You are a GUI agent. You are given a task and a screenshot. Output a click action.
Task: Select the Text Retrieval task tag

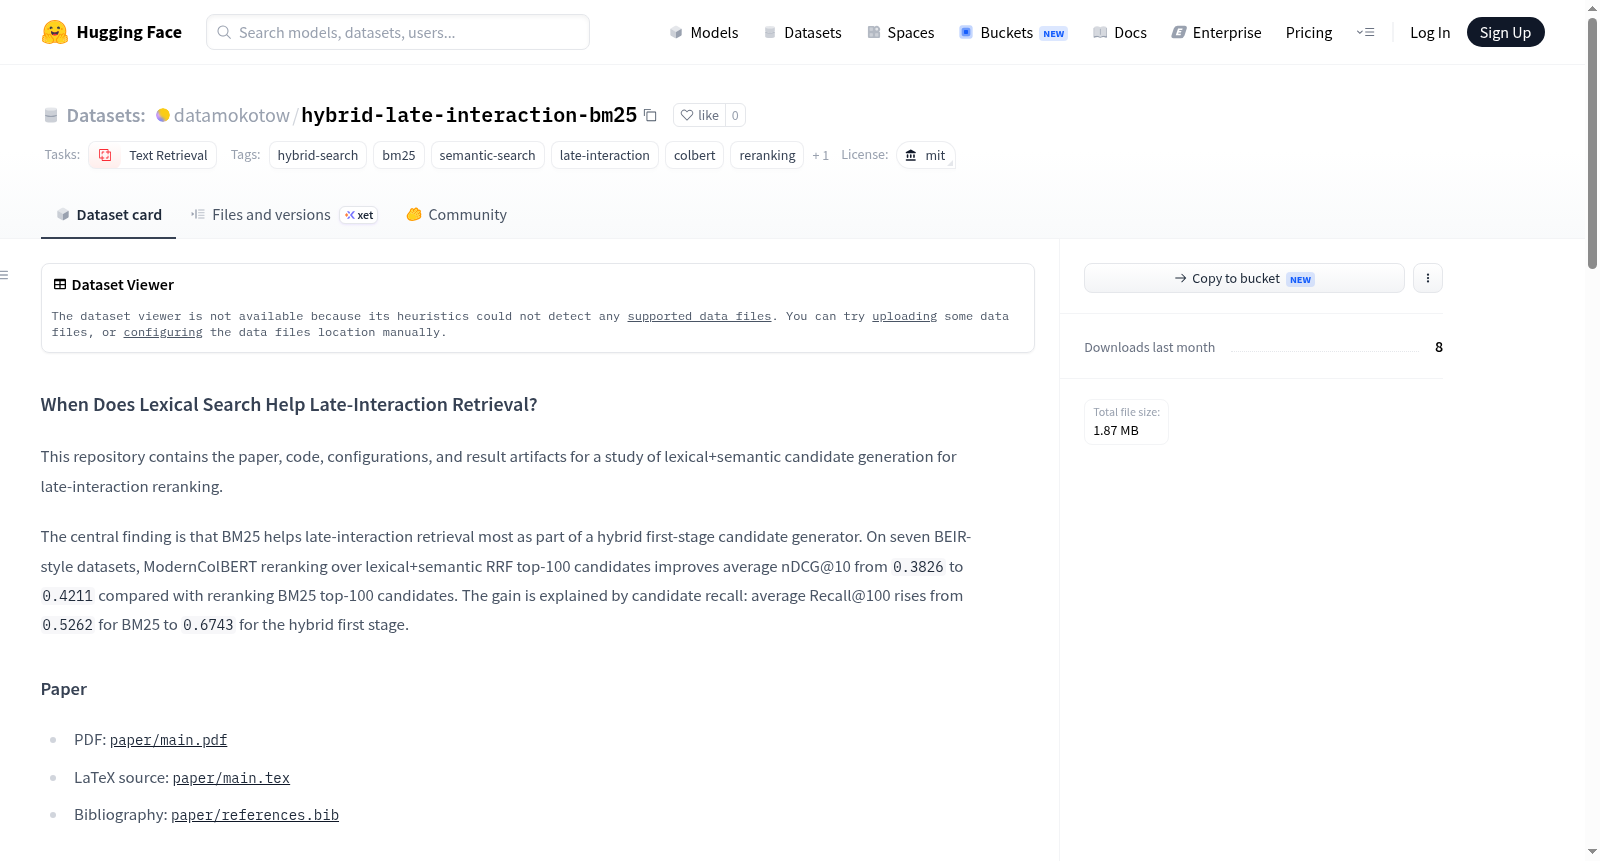tap(153, 155)
